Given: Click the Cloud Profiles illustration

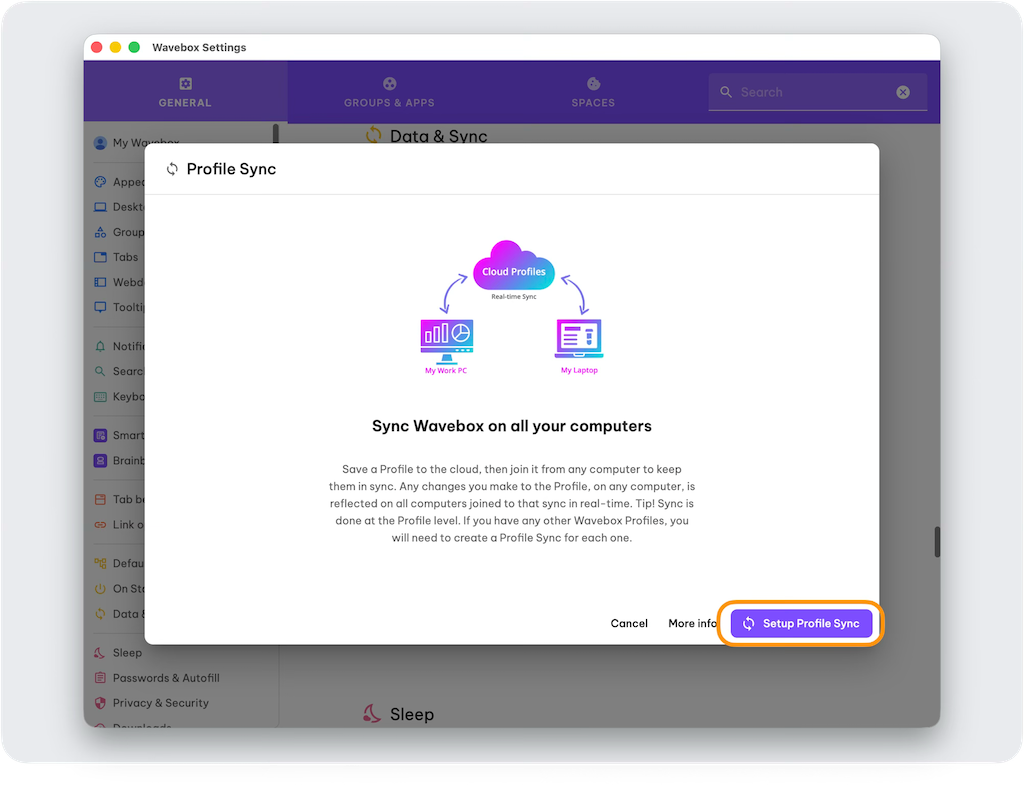Looking at the screenshot, I should point(513,268).
